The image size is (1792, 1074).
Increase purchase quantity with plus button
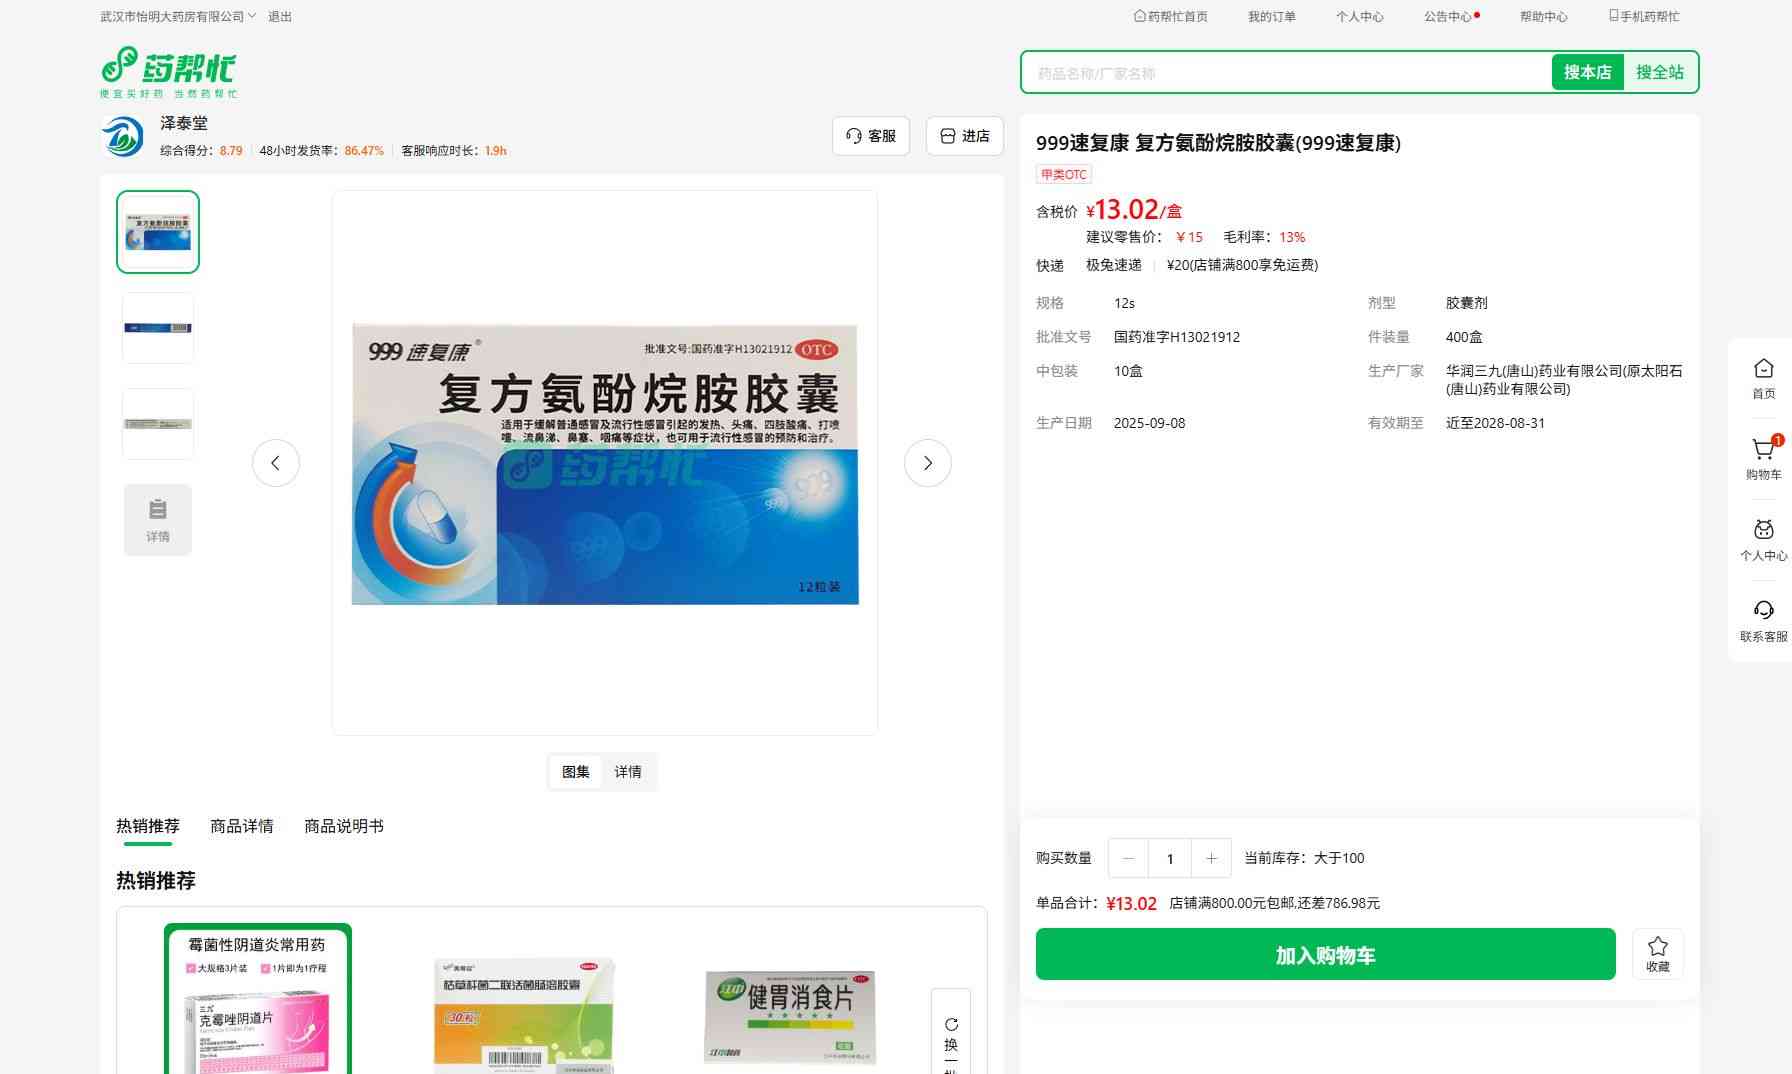tap(1211, 858)
